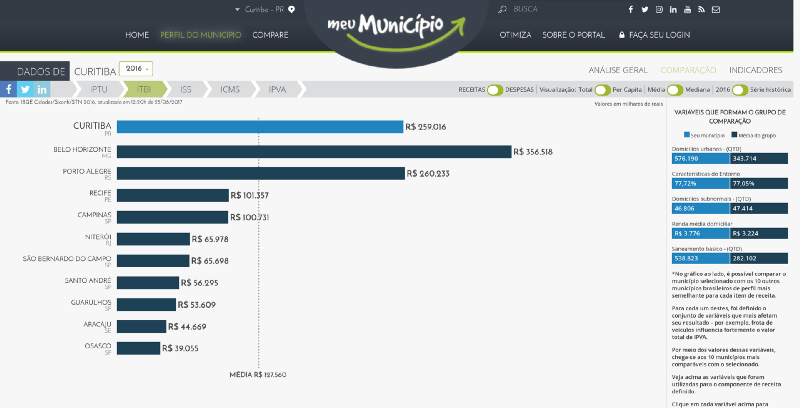Select the ITBI tax step
Image resolution: width=800 pixels, height=408 pixels.
pos(144,89)
